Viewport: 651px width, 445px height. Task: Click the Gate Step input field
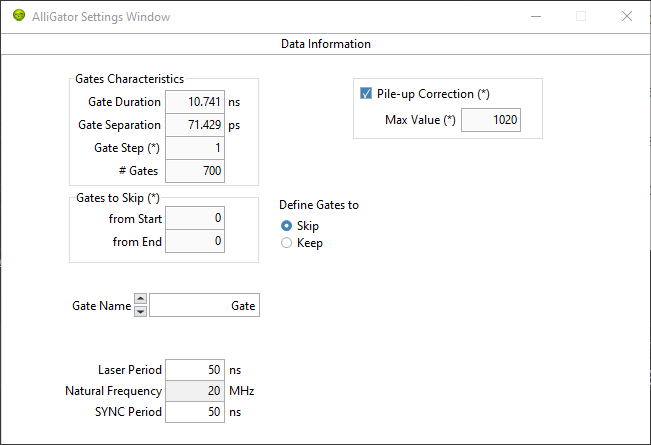(x=195, y=148)
